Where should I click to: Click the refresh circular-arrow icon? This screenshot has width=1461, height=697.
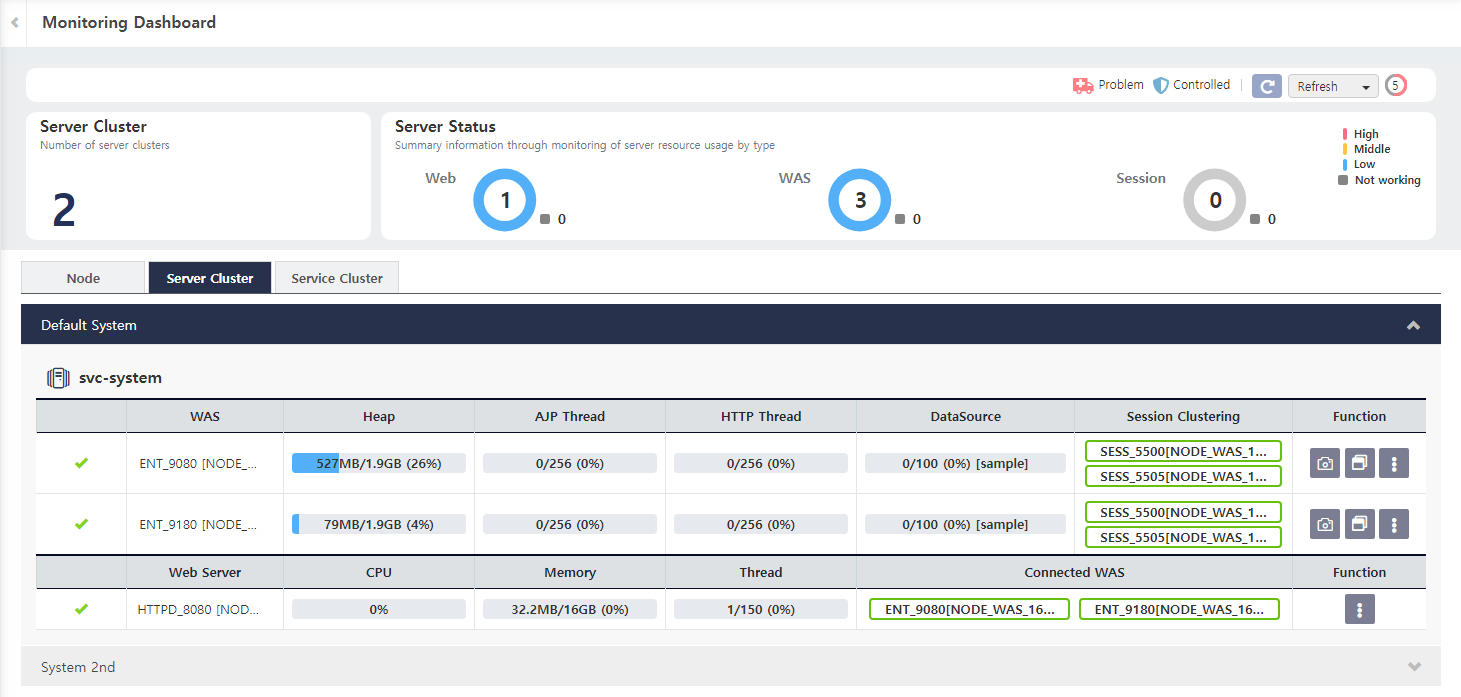1266,86
